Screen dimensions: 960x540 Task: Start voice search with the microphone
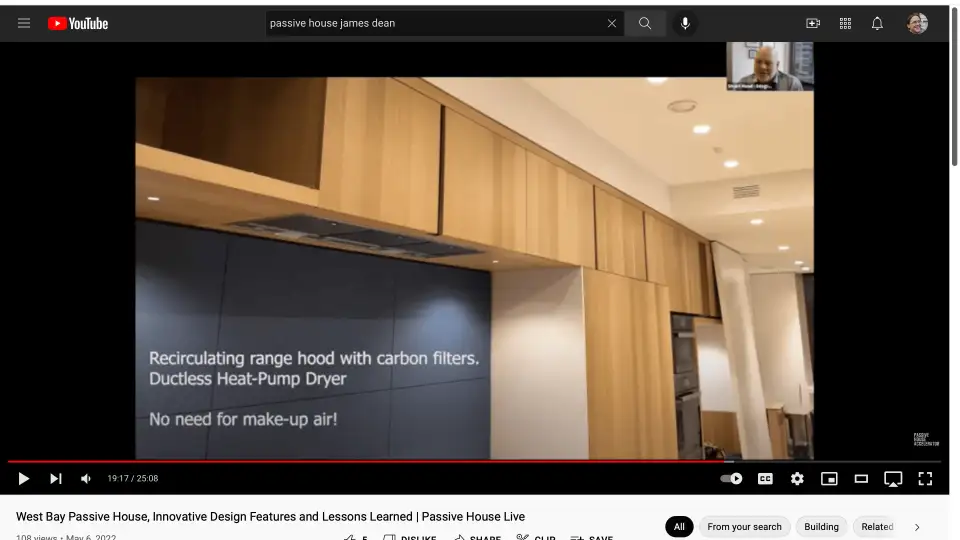pyautogui.click(x=685, y=23)
